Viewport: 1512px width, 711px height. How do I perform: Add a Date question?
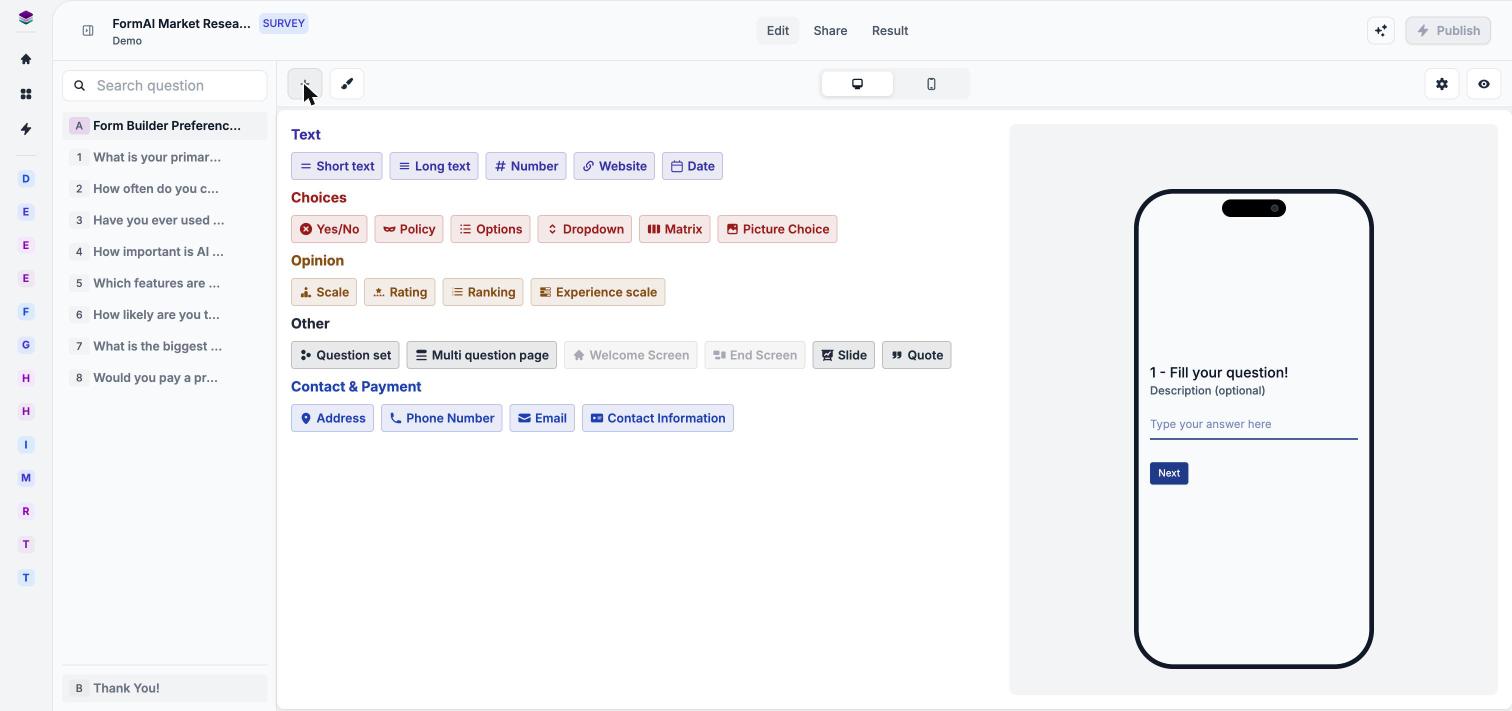[692, 166]
